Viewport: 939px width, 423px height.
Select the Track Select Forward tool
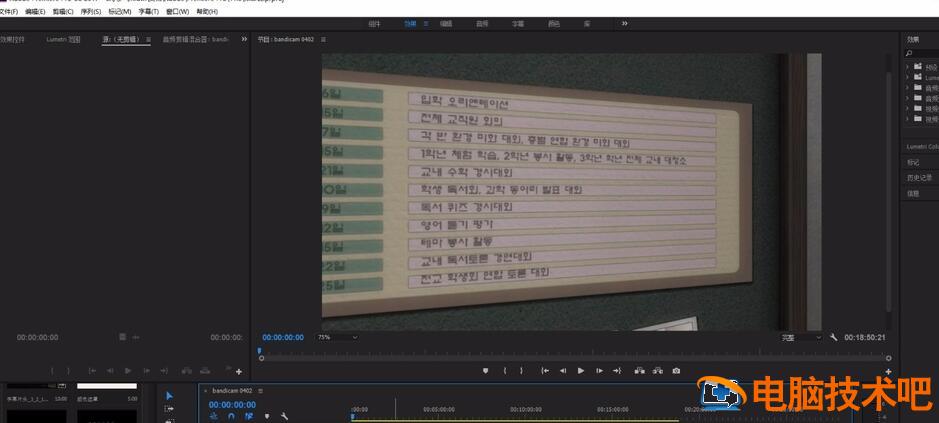point(169,409)
